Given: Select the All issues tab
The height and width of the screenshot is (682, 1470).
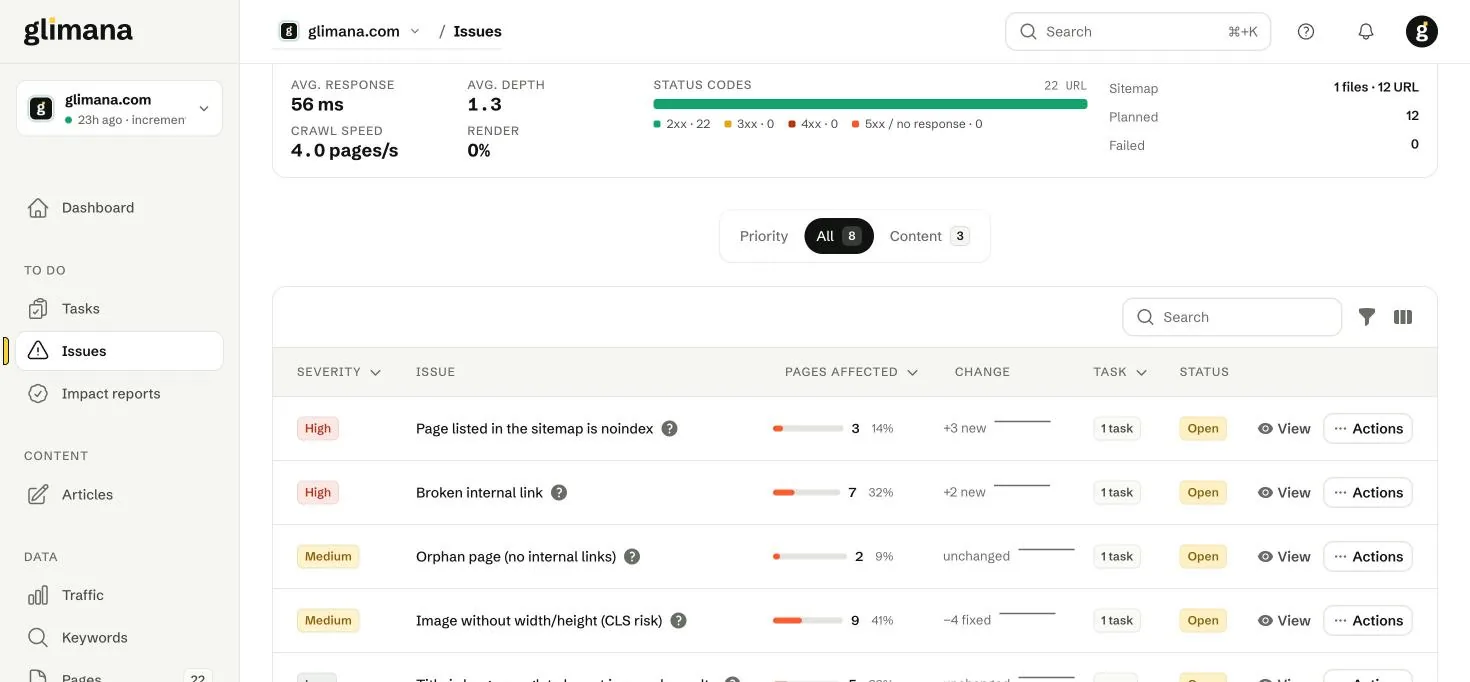Looking at the screenshot, I should (839, 236).
